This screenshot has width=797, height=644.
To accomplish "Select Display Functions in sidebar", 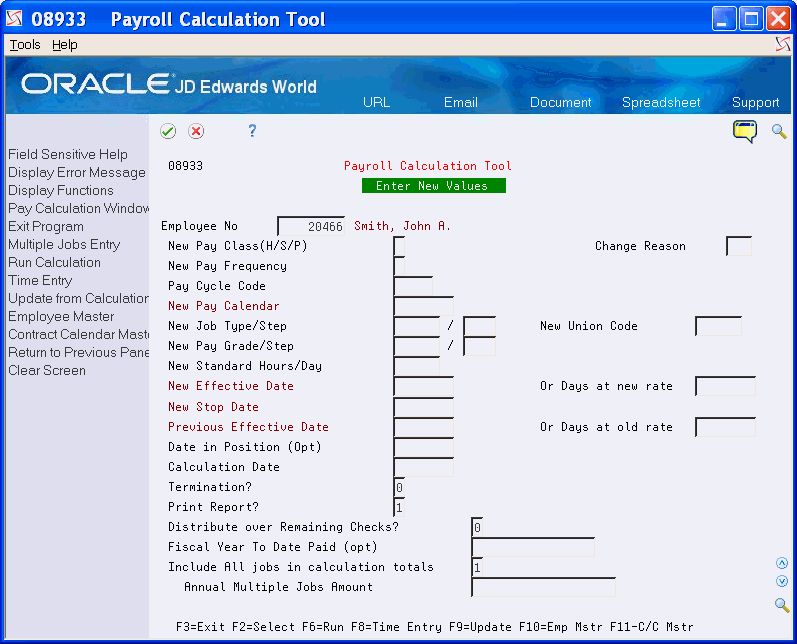I will [x=60, y=190].
